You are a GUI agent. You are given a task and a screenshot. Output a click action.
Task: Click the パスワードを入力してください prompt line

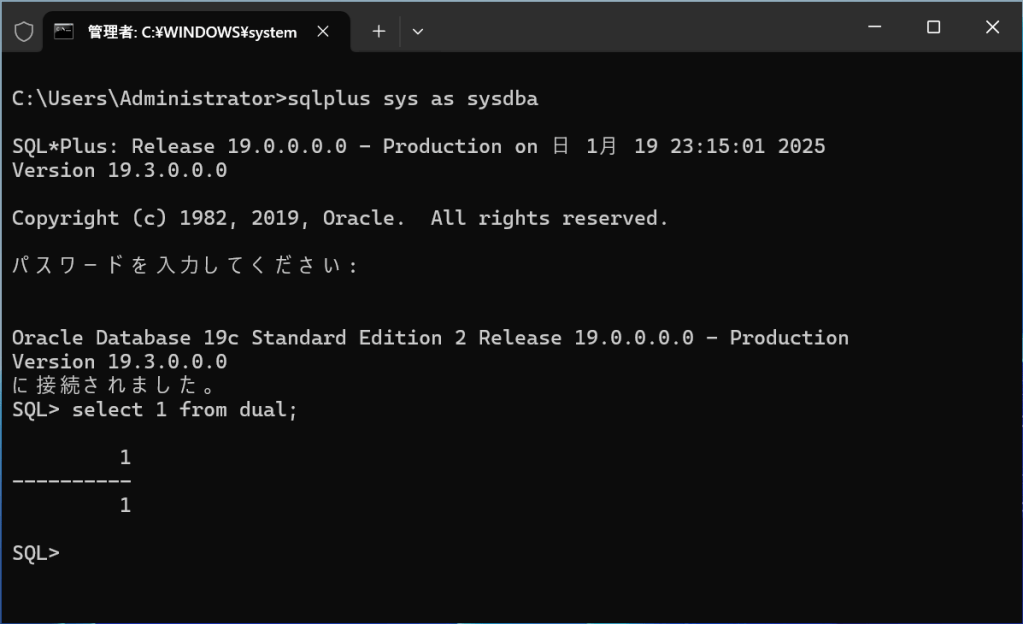coord(185,266)
